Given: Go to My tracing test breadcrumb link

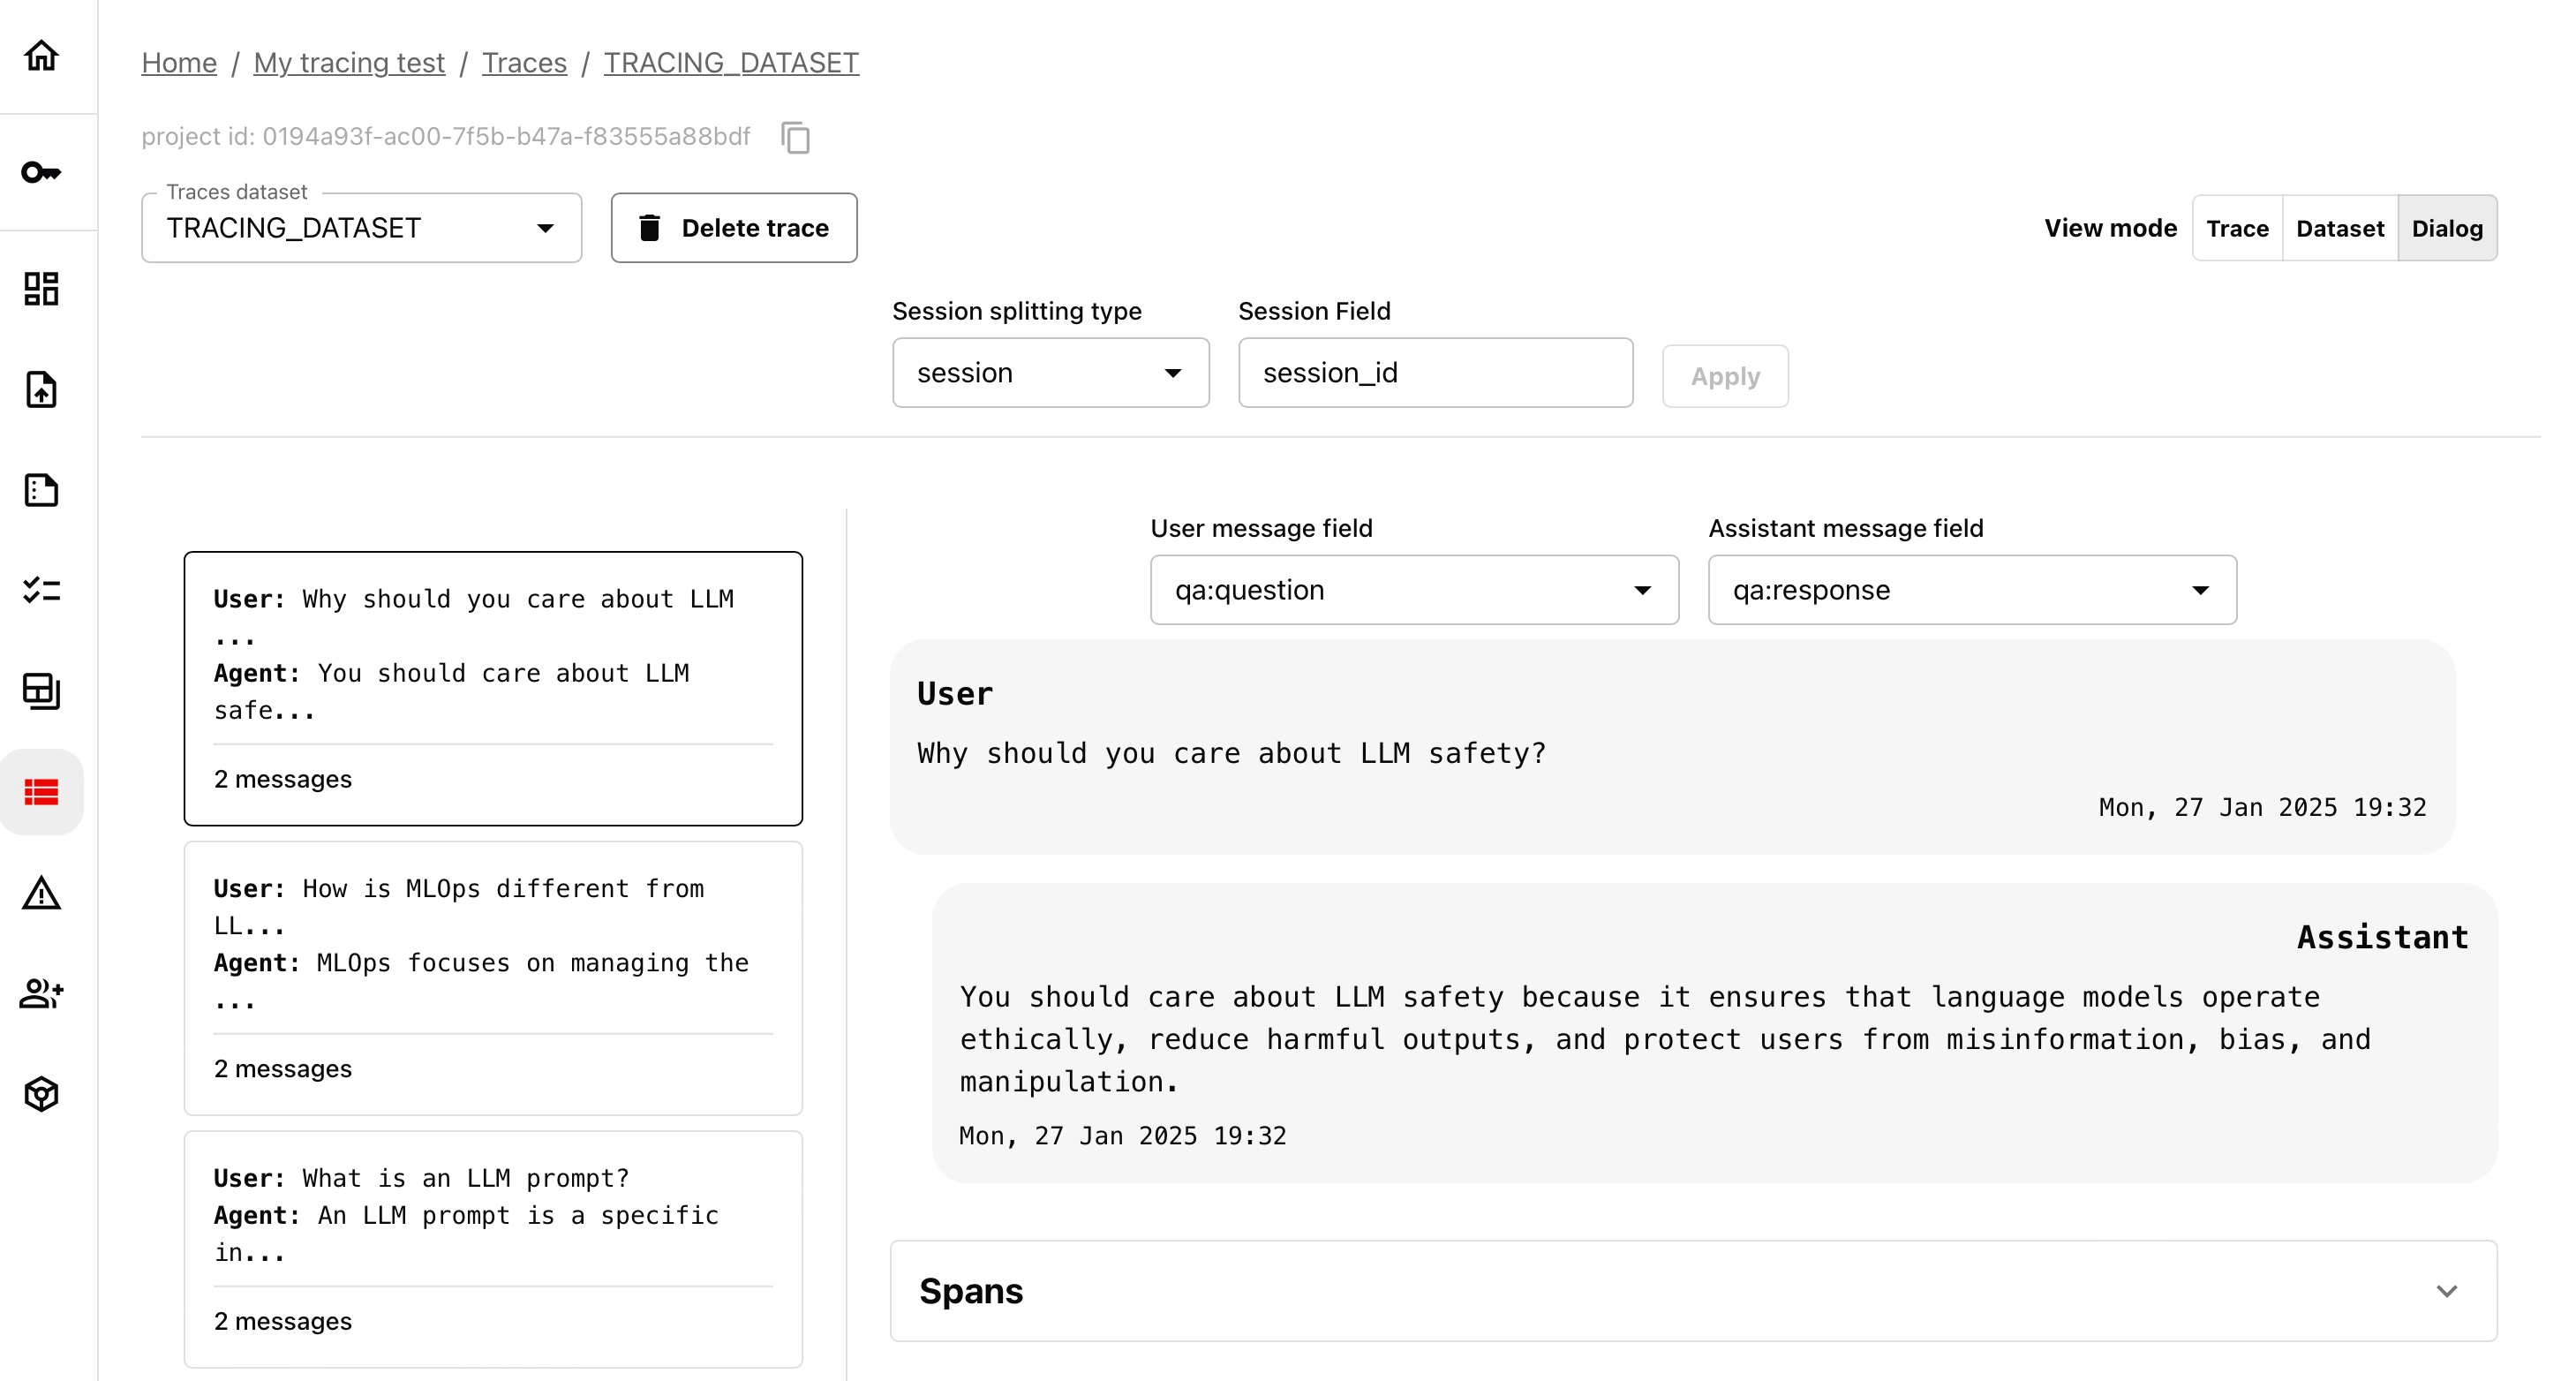Looking at the screenshot, I should (x=349, y=62).
